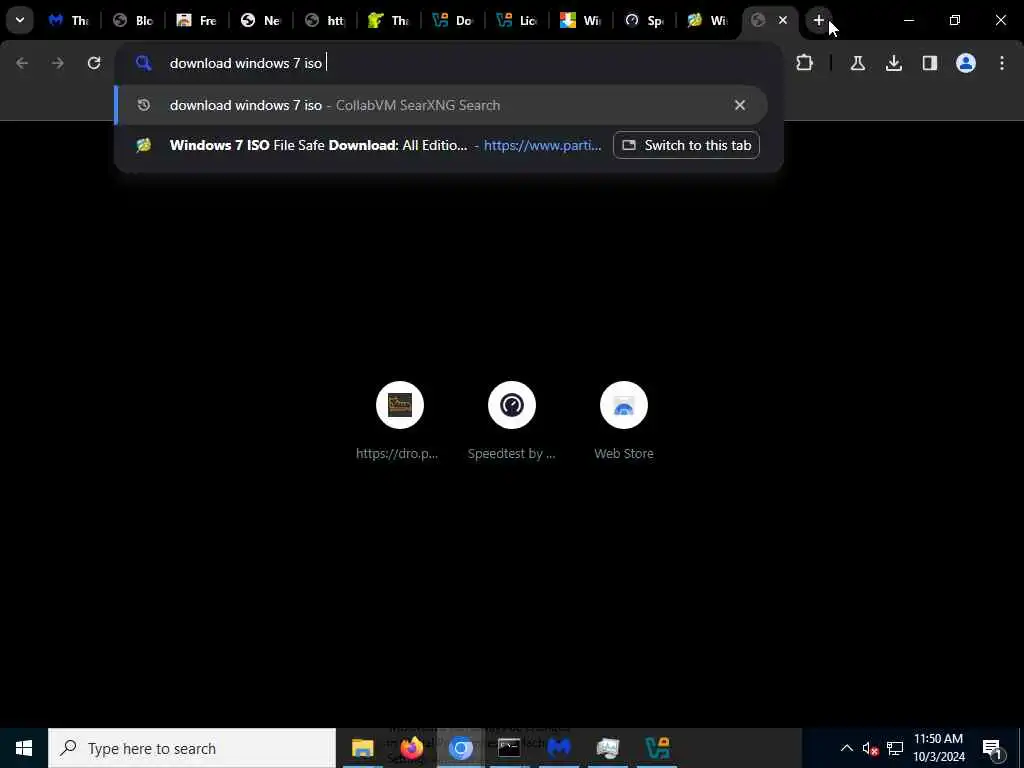The width and height of the screenshot is (1024, 768).
Task: Reload the current page
Action: pos(94,63)
